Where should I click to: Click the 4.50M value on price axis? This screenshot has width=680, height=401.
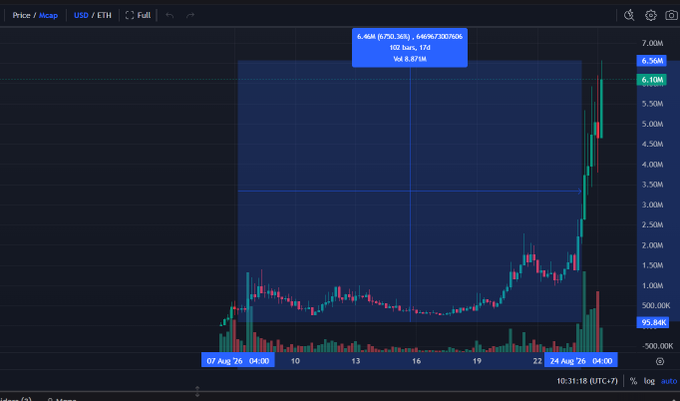[652, 144]
